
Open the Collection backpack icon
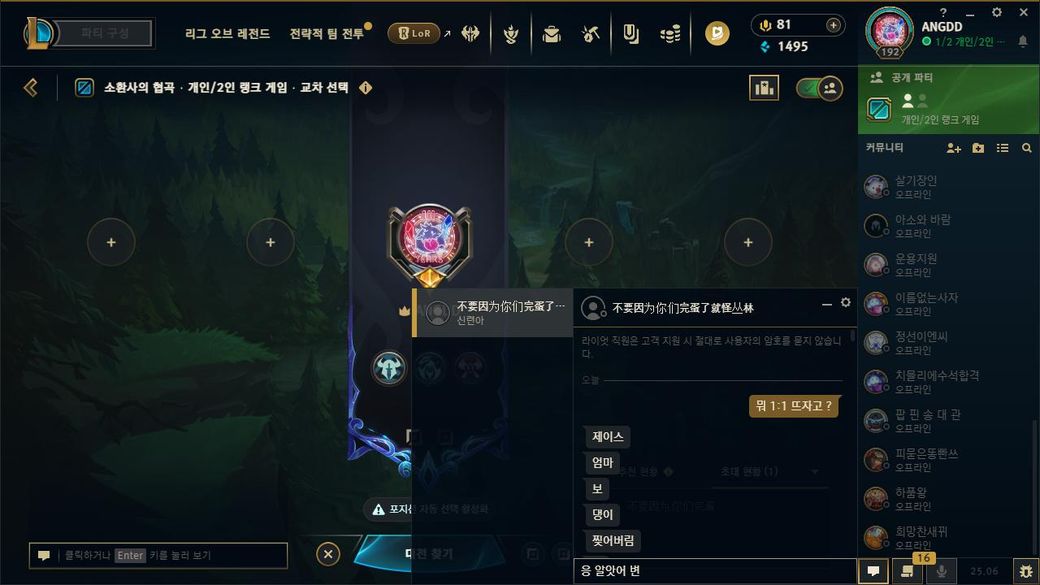click(551, 33)
